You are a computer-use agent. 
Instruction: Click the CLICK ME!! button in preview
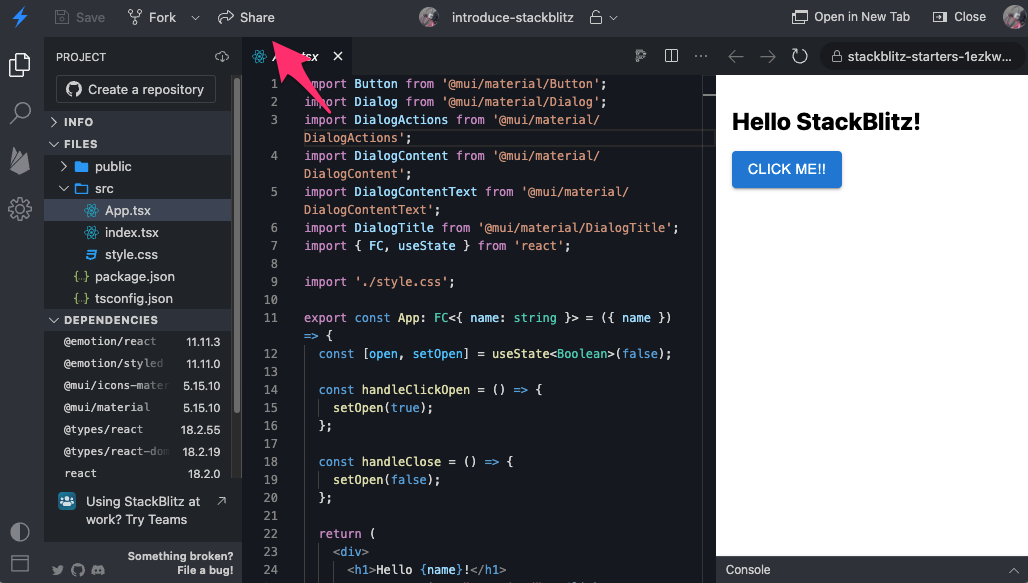[787, 170]
